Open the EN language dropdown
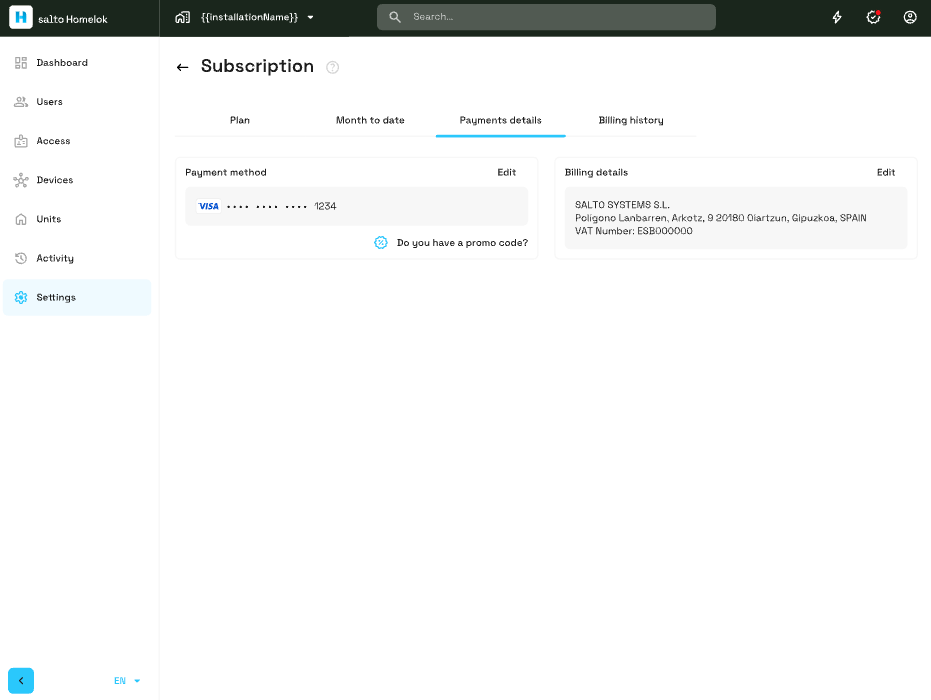Image resolution: width=931 pixels, height=700 pixels. 127,680
